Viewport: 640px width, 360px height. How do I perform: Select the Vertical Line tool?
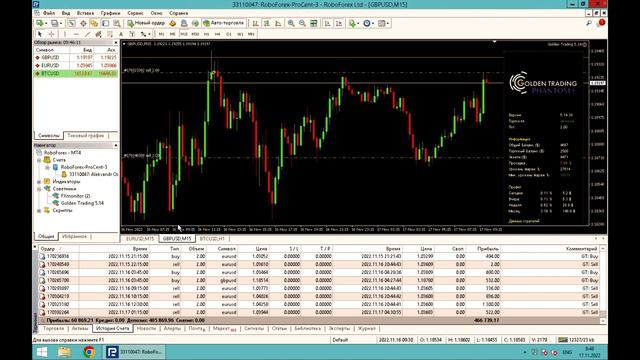tap(64, 34)
